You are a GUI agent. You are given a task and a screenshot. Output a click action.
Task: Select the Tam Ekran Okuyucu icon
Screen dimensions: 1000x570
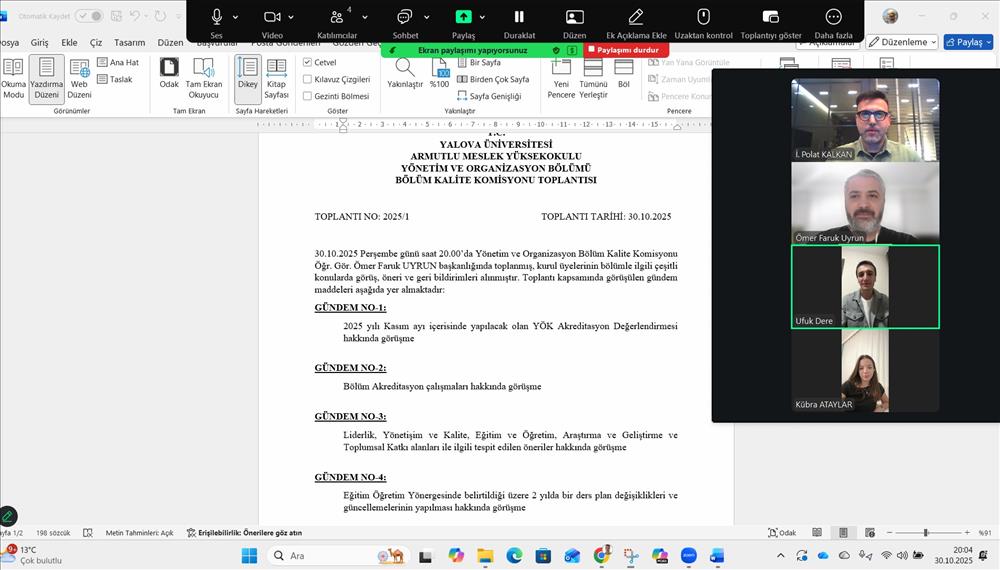click(204, 68)
